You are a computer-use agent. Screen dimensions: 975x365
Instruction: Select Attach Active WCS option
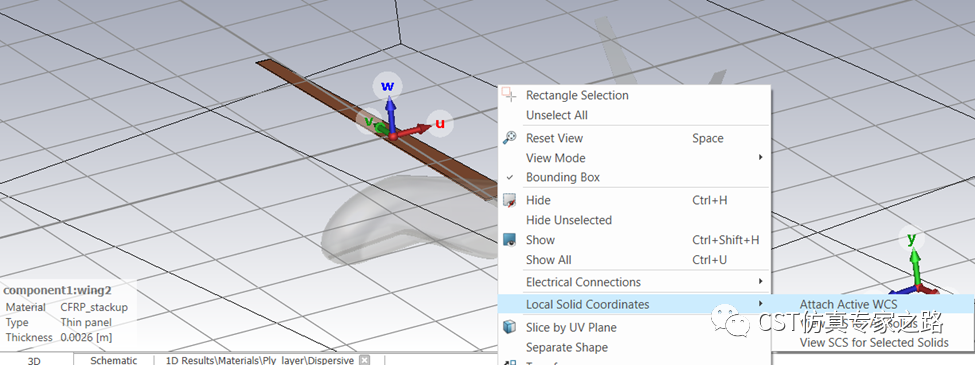click(x=848, y=304)
